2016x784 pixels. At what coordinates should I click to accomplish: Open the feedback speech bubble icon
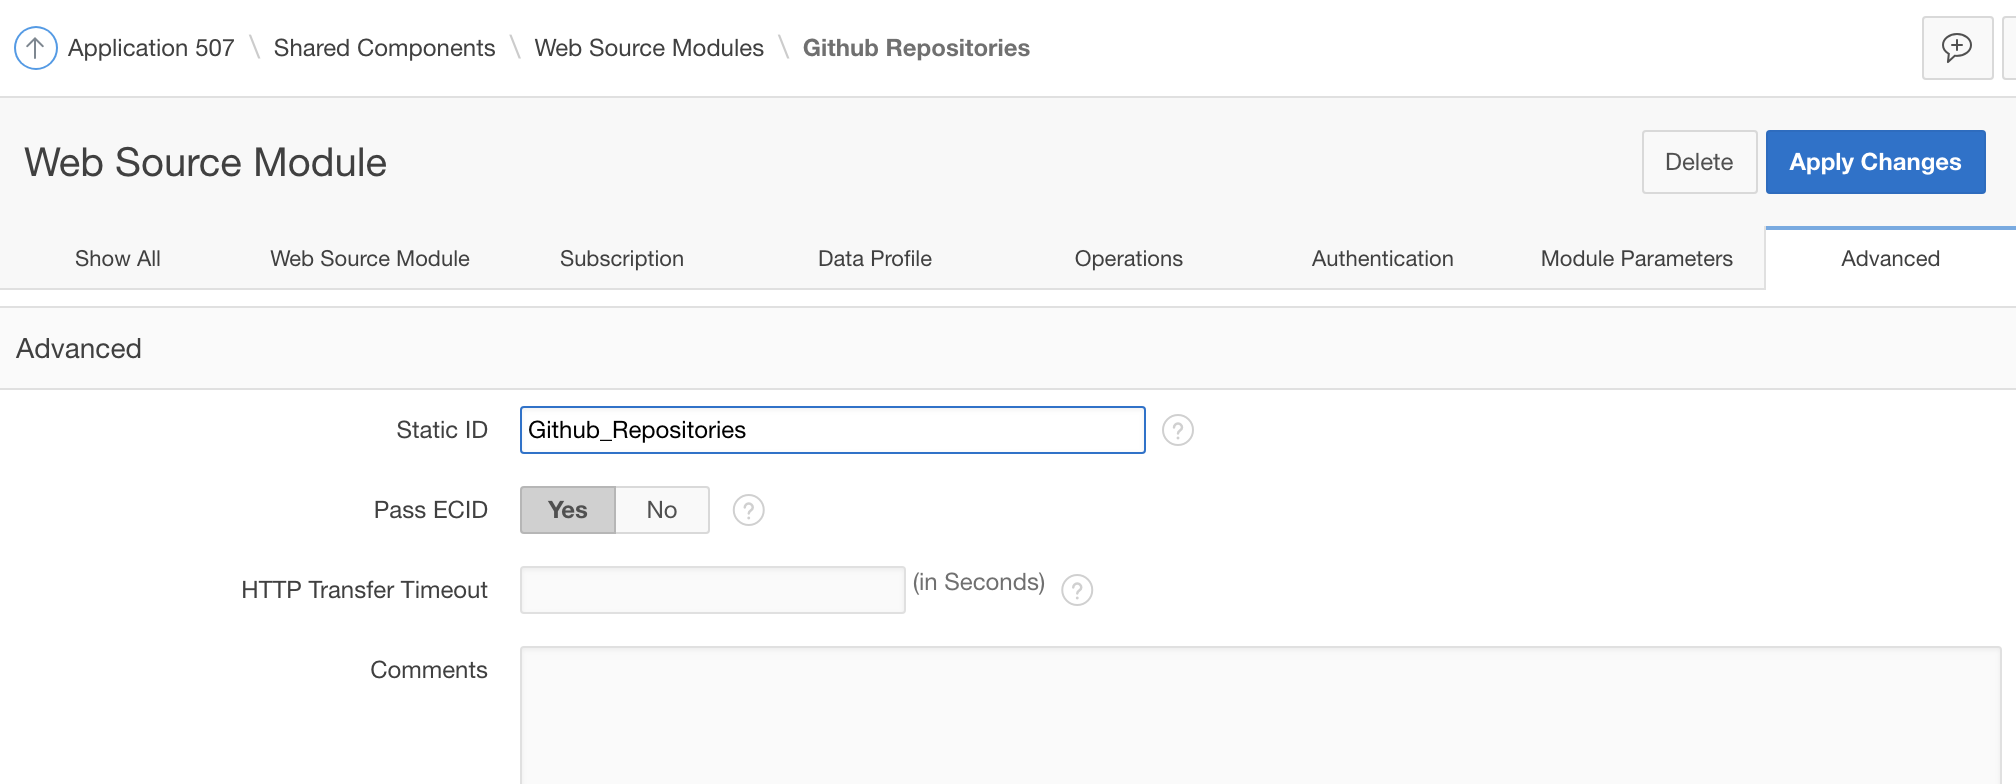1956,48
